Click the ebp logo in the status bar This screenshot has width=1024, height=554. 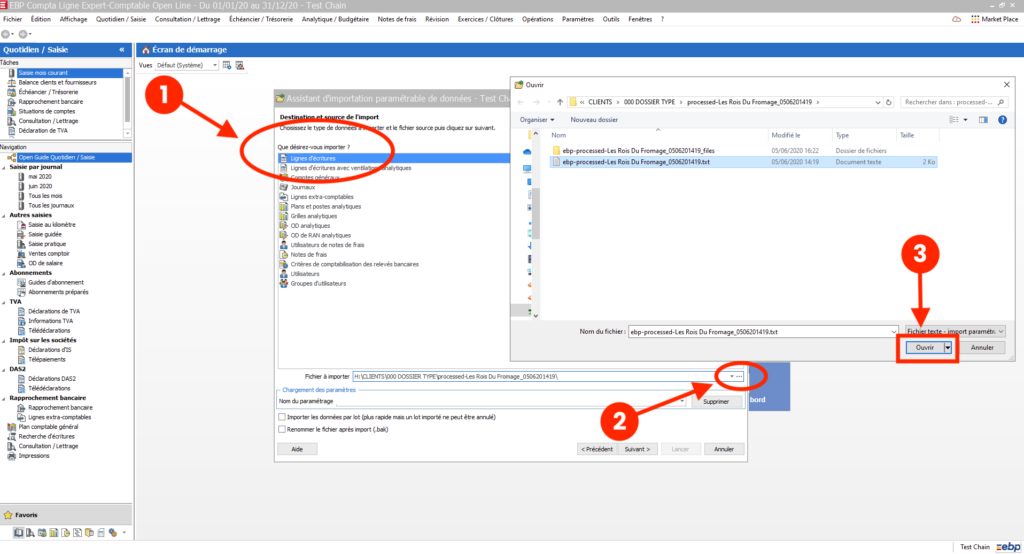point(1008,547)
